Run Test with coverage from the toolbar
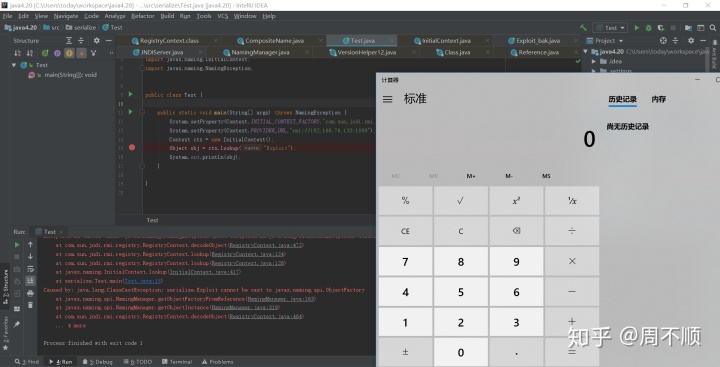Viewport: 720px width, 367px height. [x=661, y=28]
